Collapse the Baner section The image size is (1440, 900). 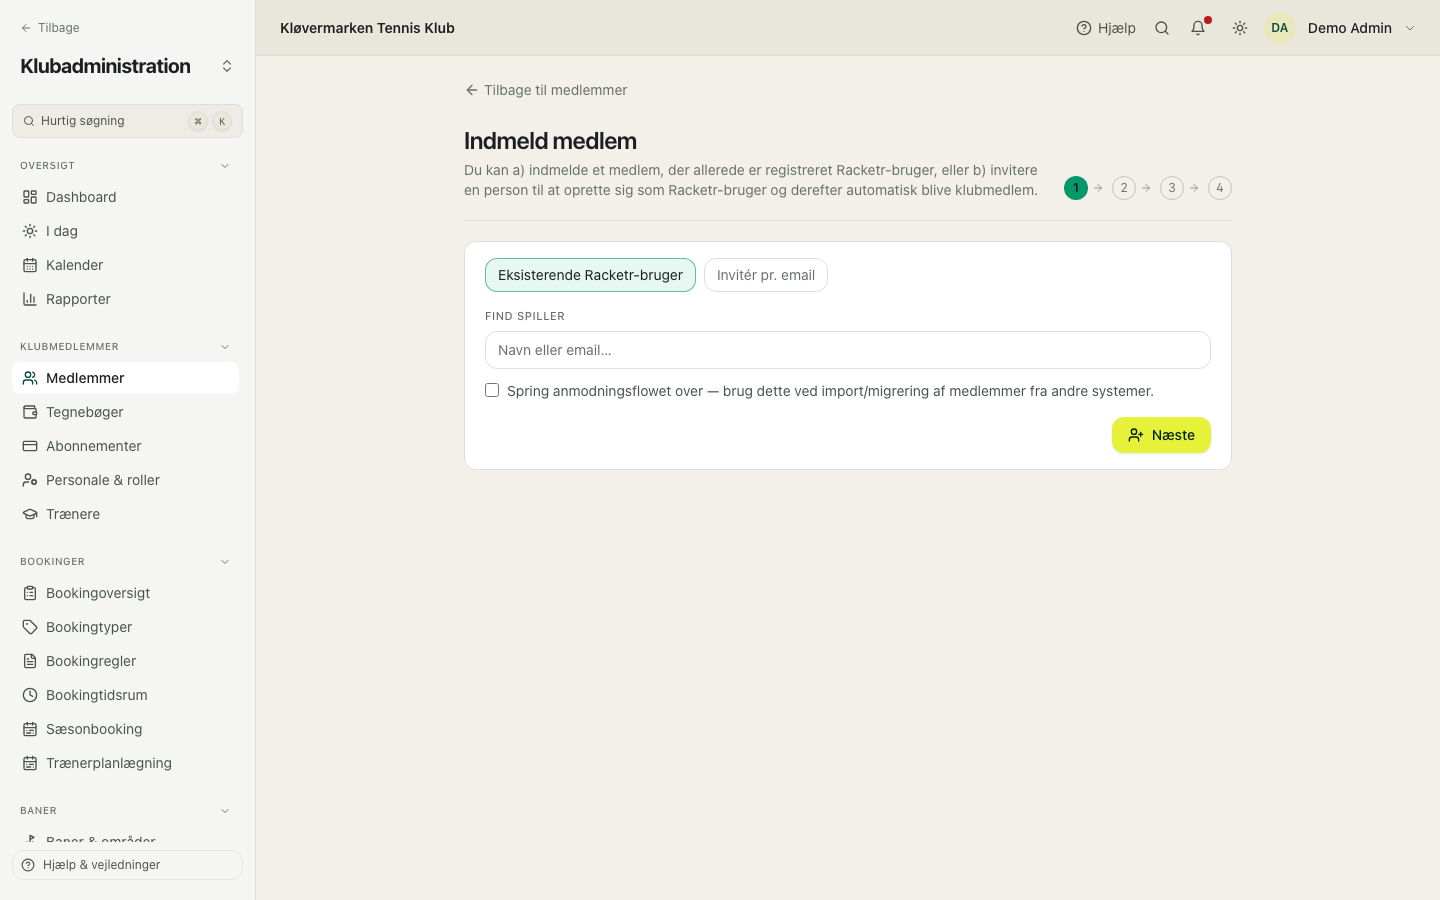(225, 811)
